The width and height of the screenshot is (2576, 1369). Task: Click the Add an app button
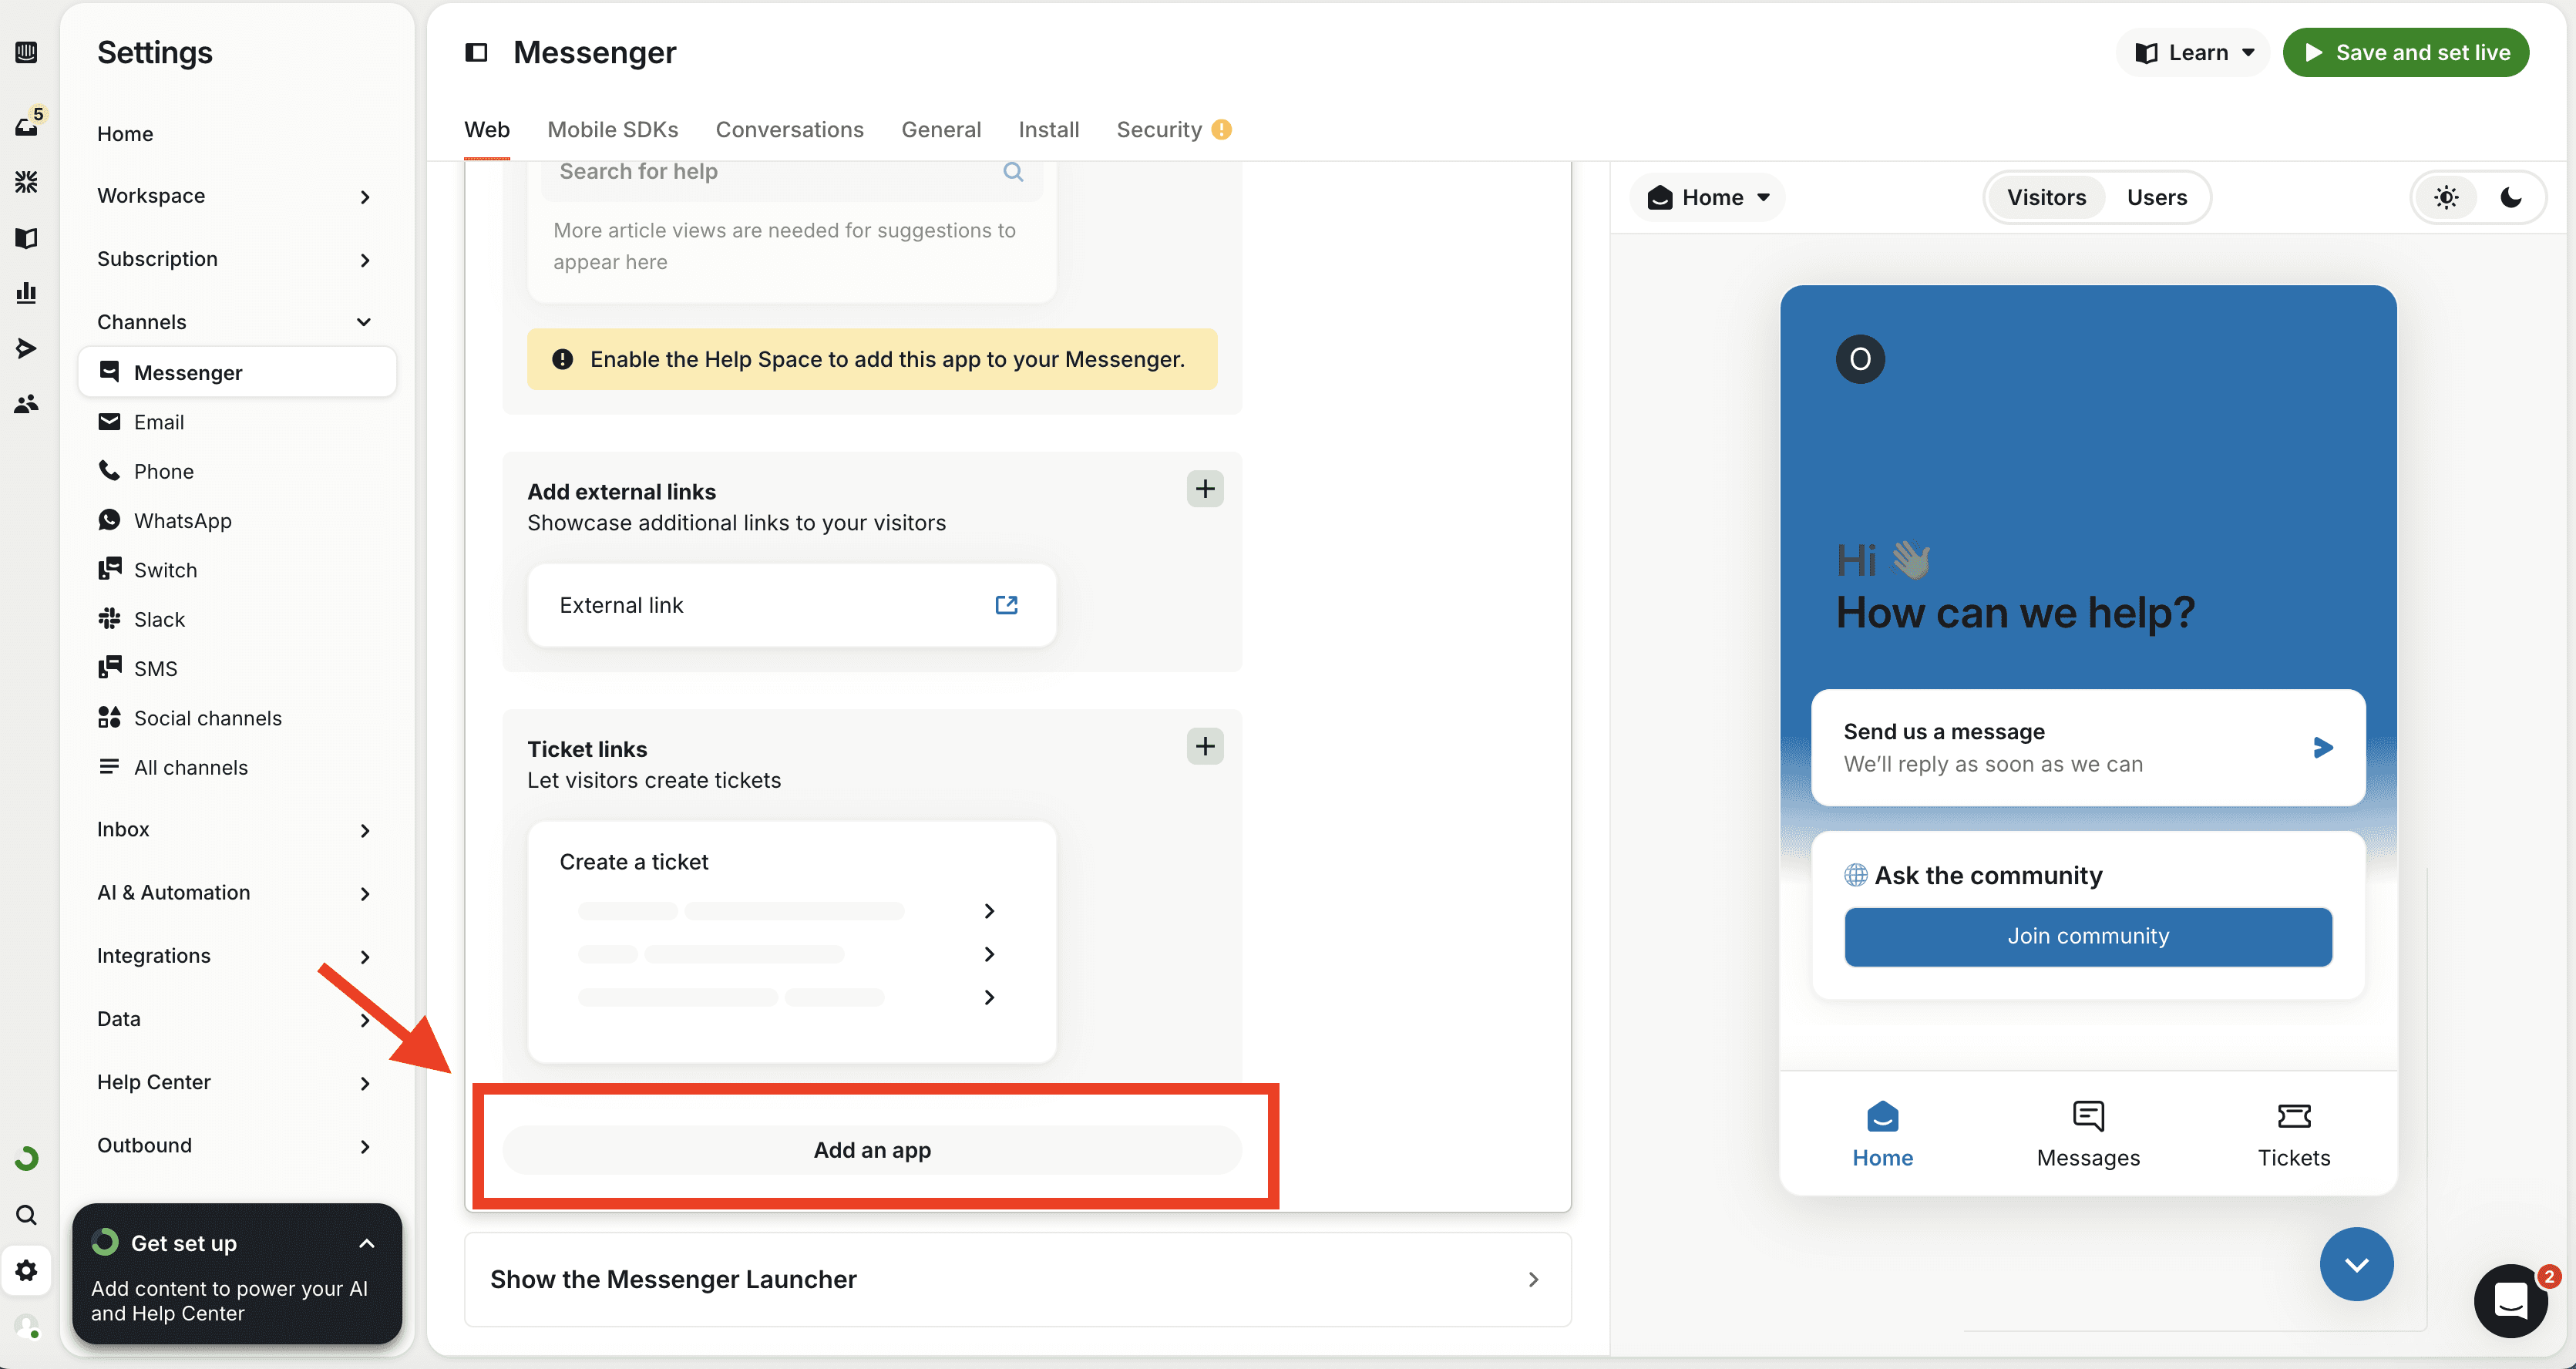click(x=872, y=1150)
